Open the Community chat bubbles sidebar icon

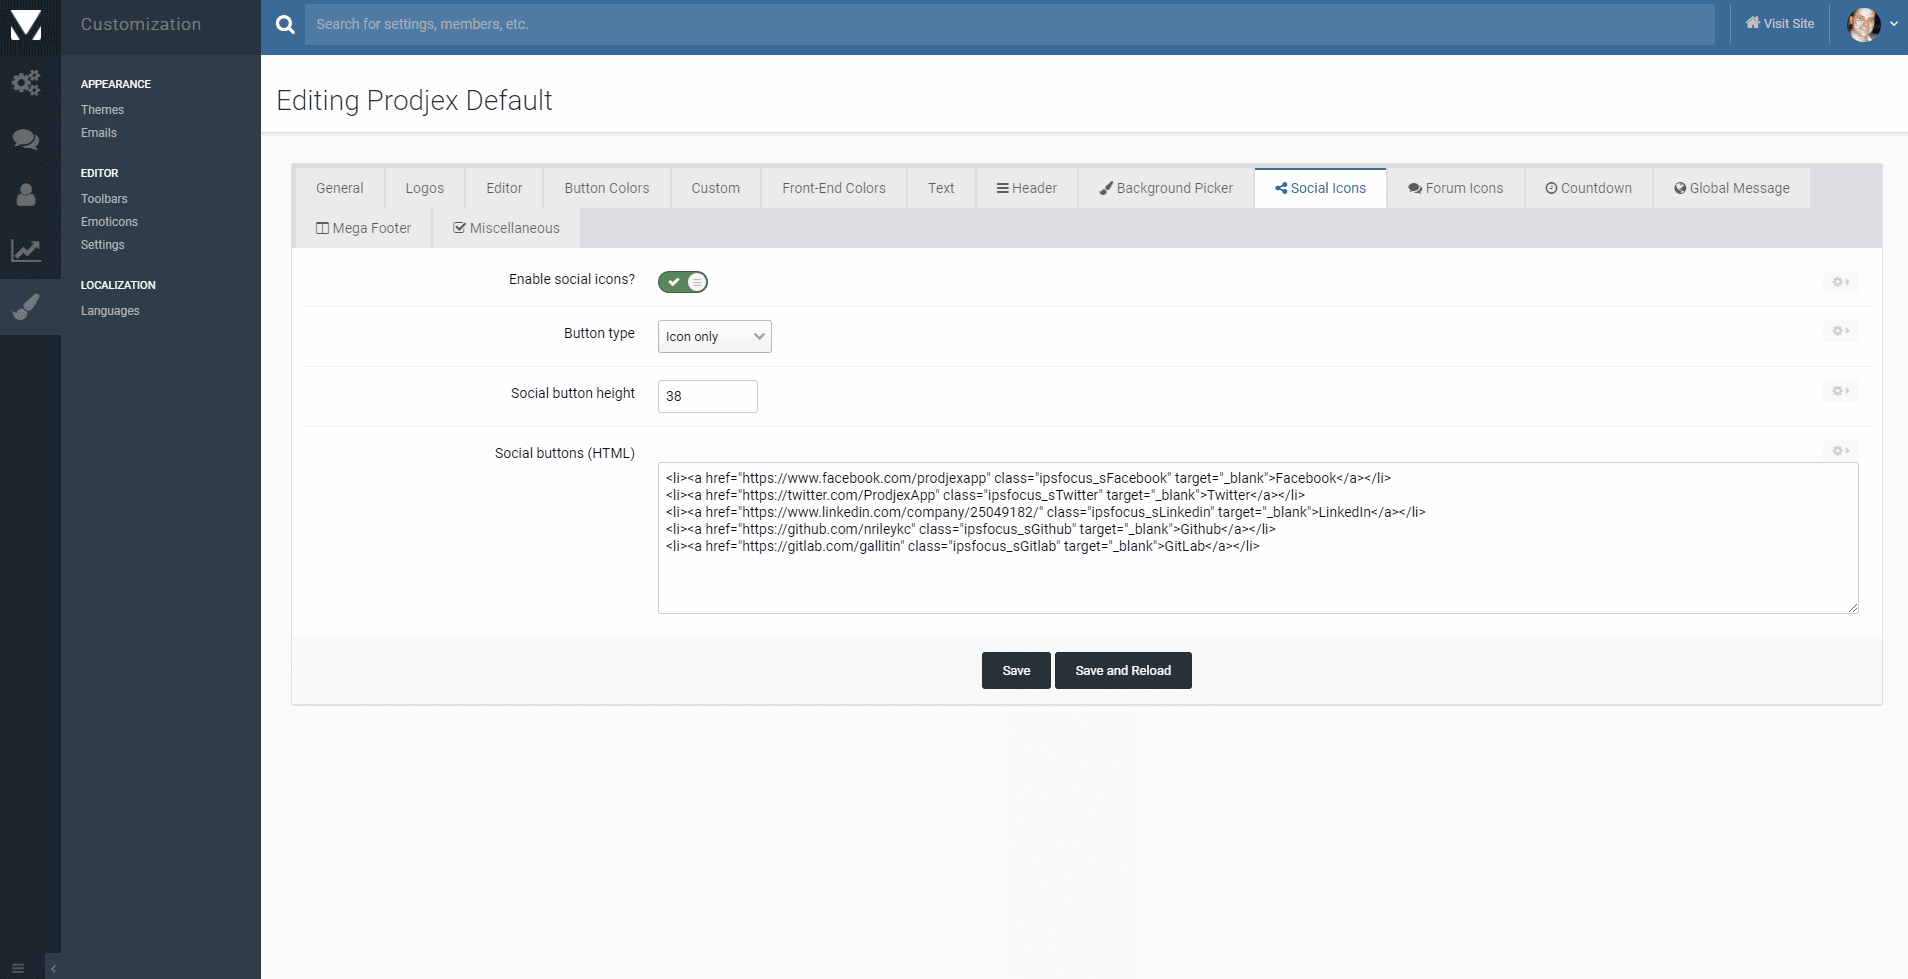(26, 139)
